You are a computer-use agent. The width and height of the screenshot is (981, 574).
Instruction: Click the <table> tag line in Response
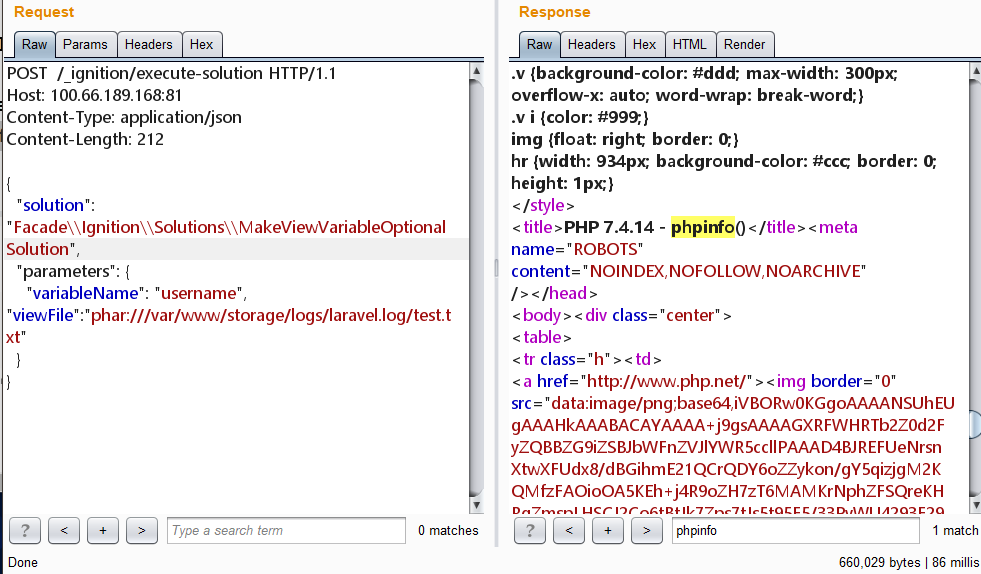(x=541, y=337)
